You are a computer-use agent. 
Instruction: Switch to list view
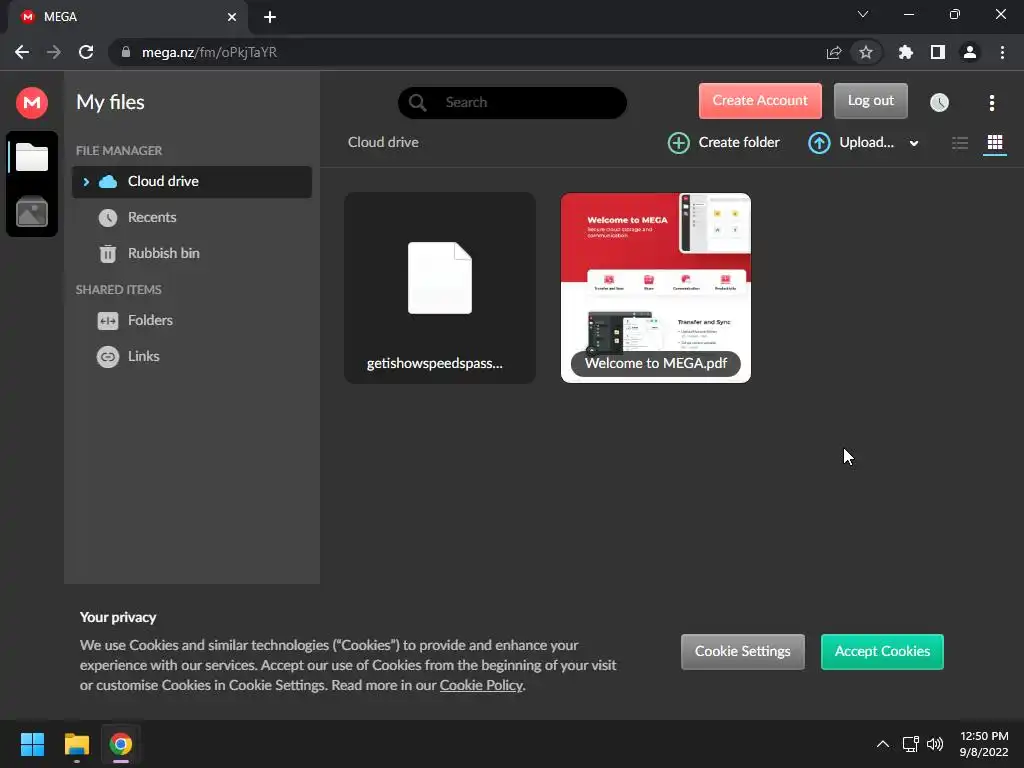pos(959,142)
